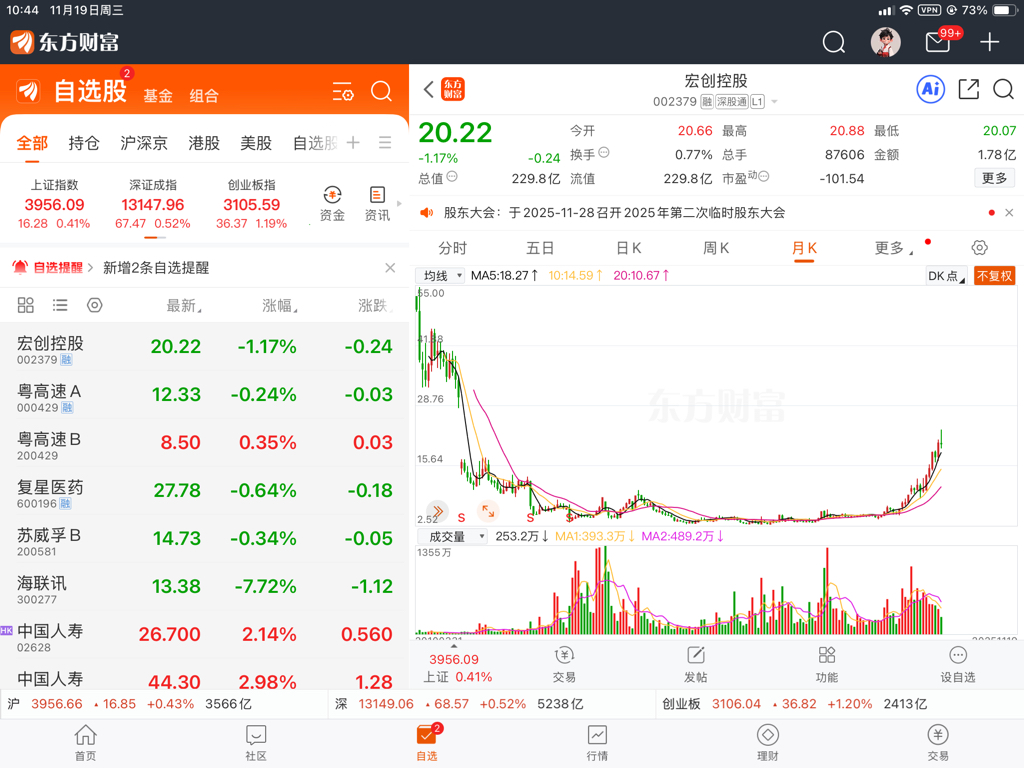Open 资讯 news shortcut
Image resolution: width=1024 pixels, height=768 pixels.
point(377,204)
